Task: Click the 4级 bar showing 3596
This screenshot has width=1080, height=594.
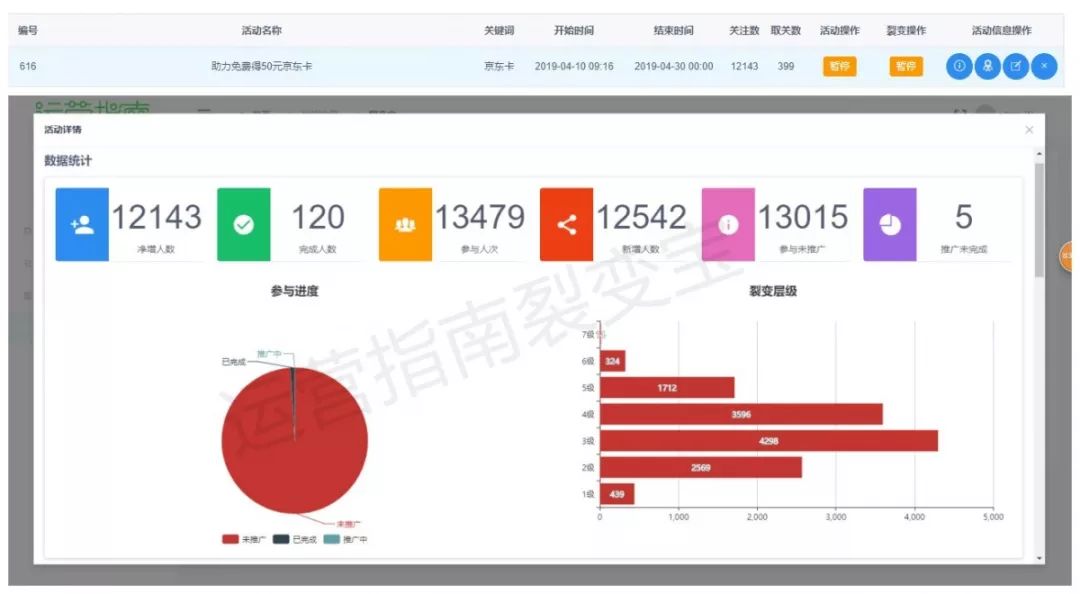Action: click(740, 414)
